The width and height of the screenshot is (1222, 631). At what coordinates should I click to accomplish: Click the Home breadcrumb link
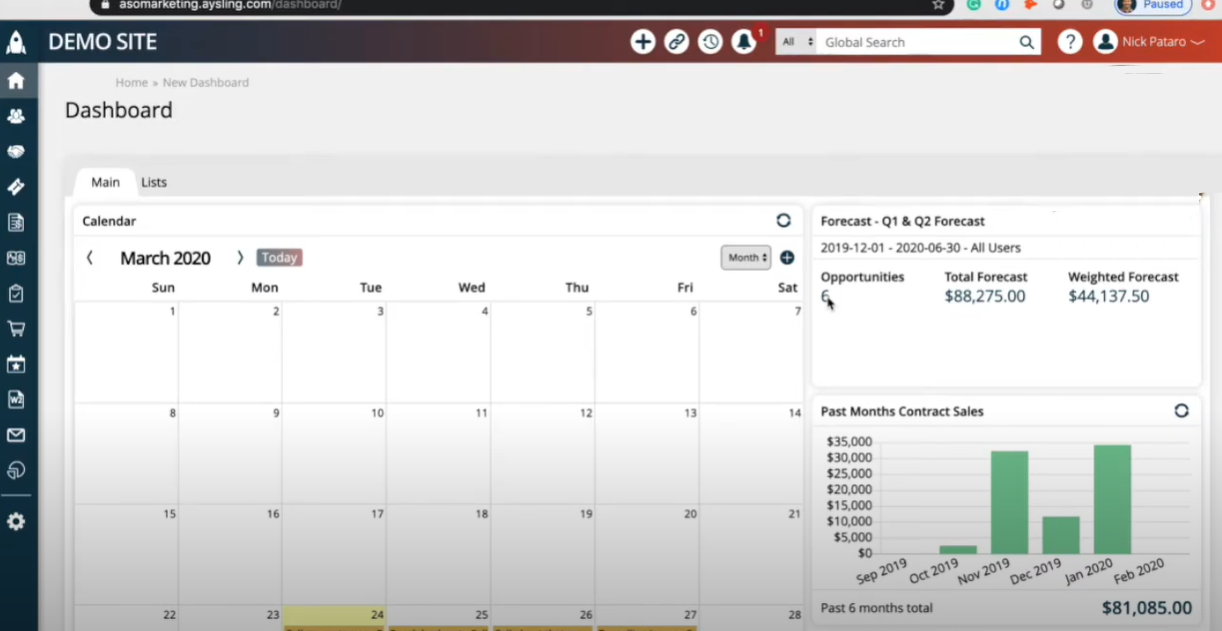(131, 82)
